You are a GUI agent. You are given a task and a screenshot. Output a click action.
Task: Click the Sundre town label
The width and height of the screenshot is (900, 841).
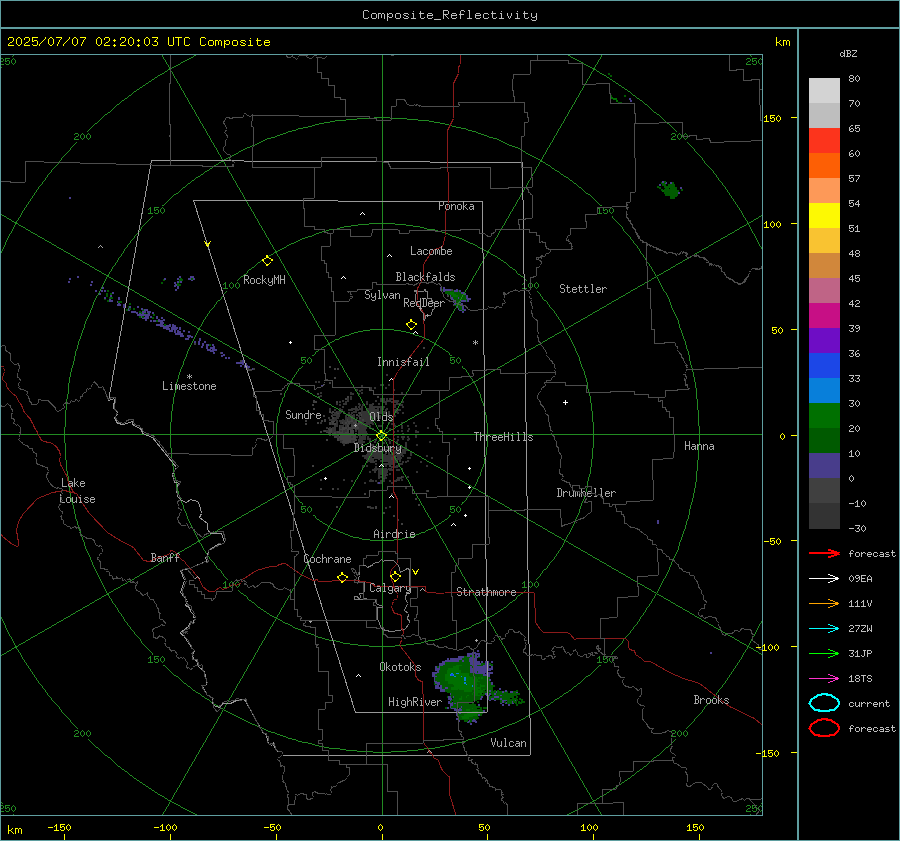click(x=303, y=414)
